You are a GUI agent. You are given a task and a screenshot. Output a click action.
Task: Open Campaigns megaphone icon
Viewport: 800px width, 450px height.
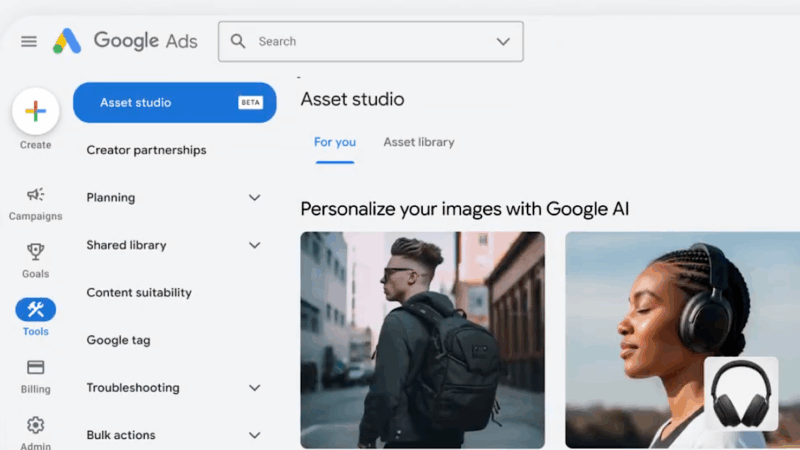click(x=35, y=194)
